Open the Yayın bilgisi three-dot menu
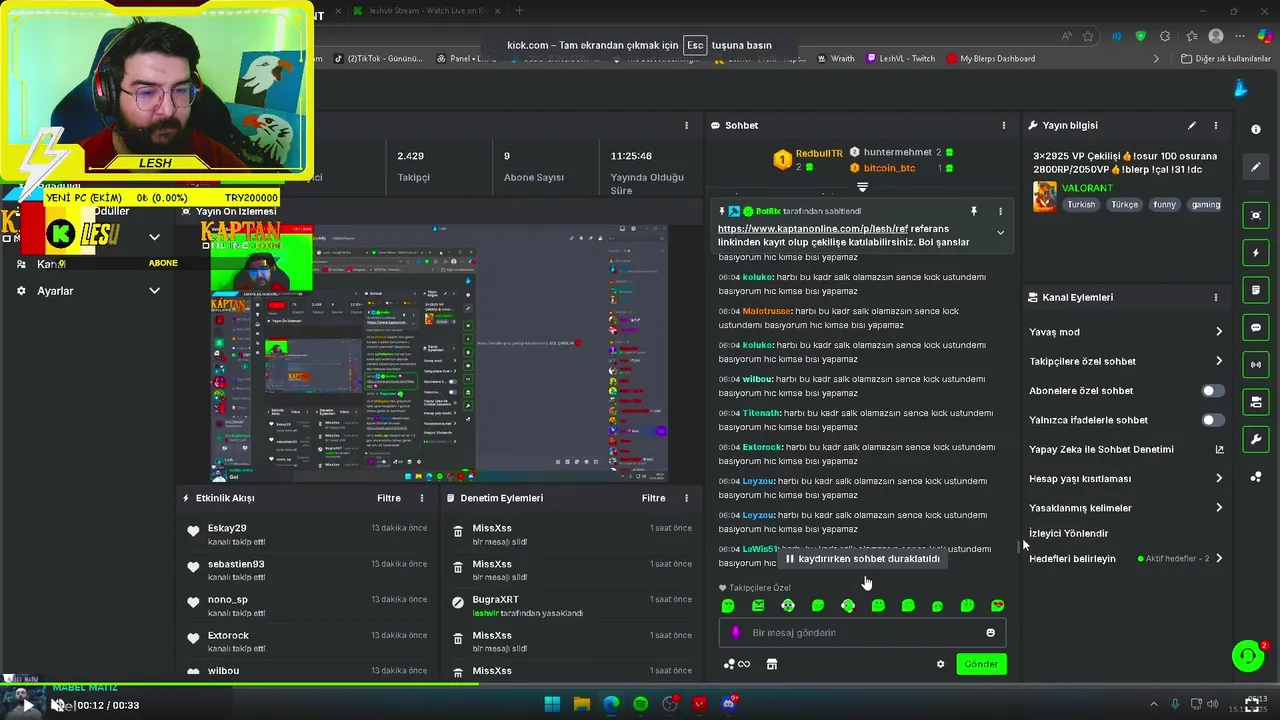 (1216, 125)
